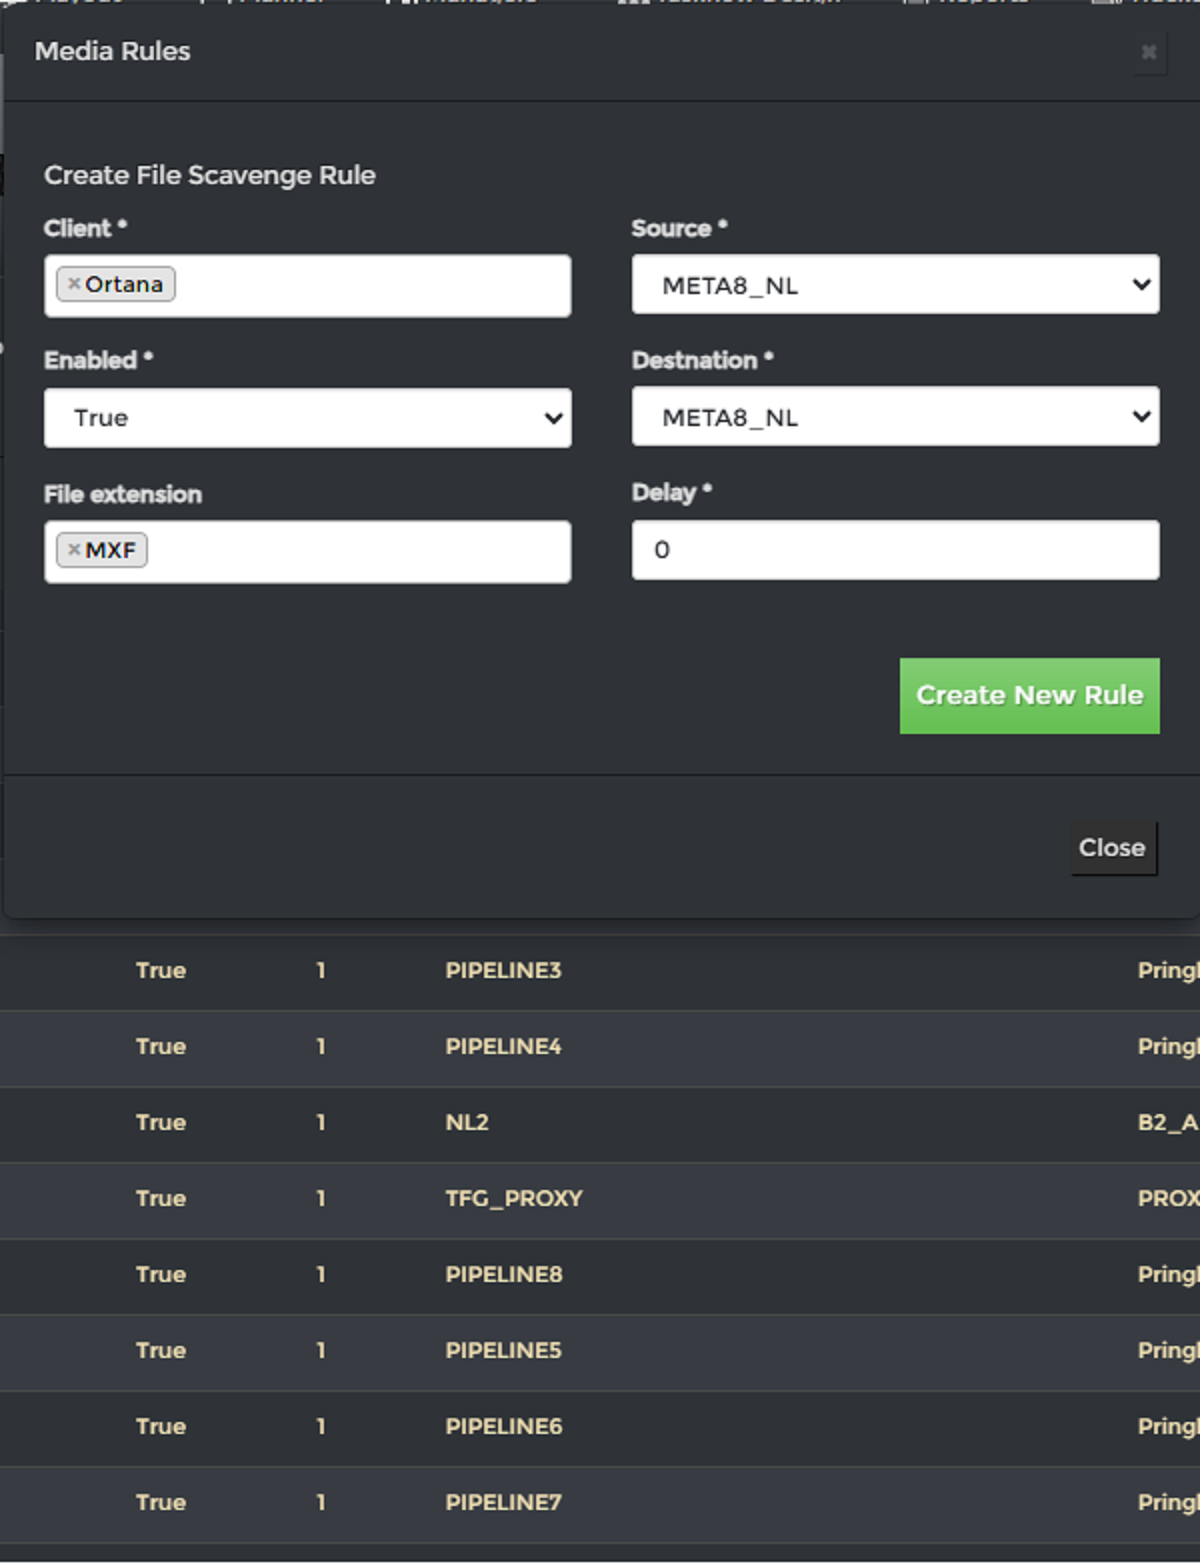Click the PIPELINE6 table entry

(x=503, y=1427)
